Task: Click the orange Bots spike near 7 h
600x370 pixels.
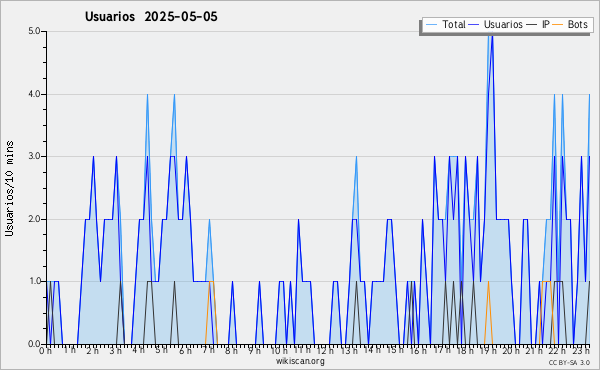Action: pyautogui.click(x=211, y=313)
